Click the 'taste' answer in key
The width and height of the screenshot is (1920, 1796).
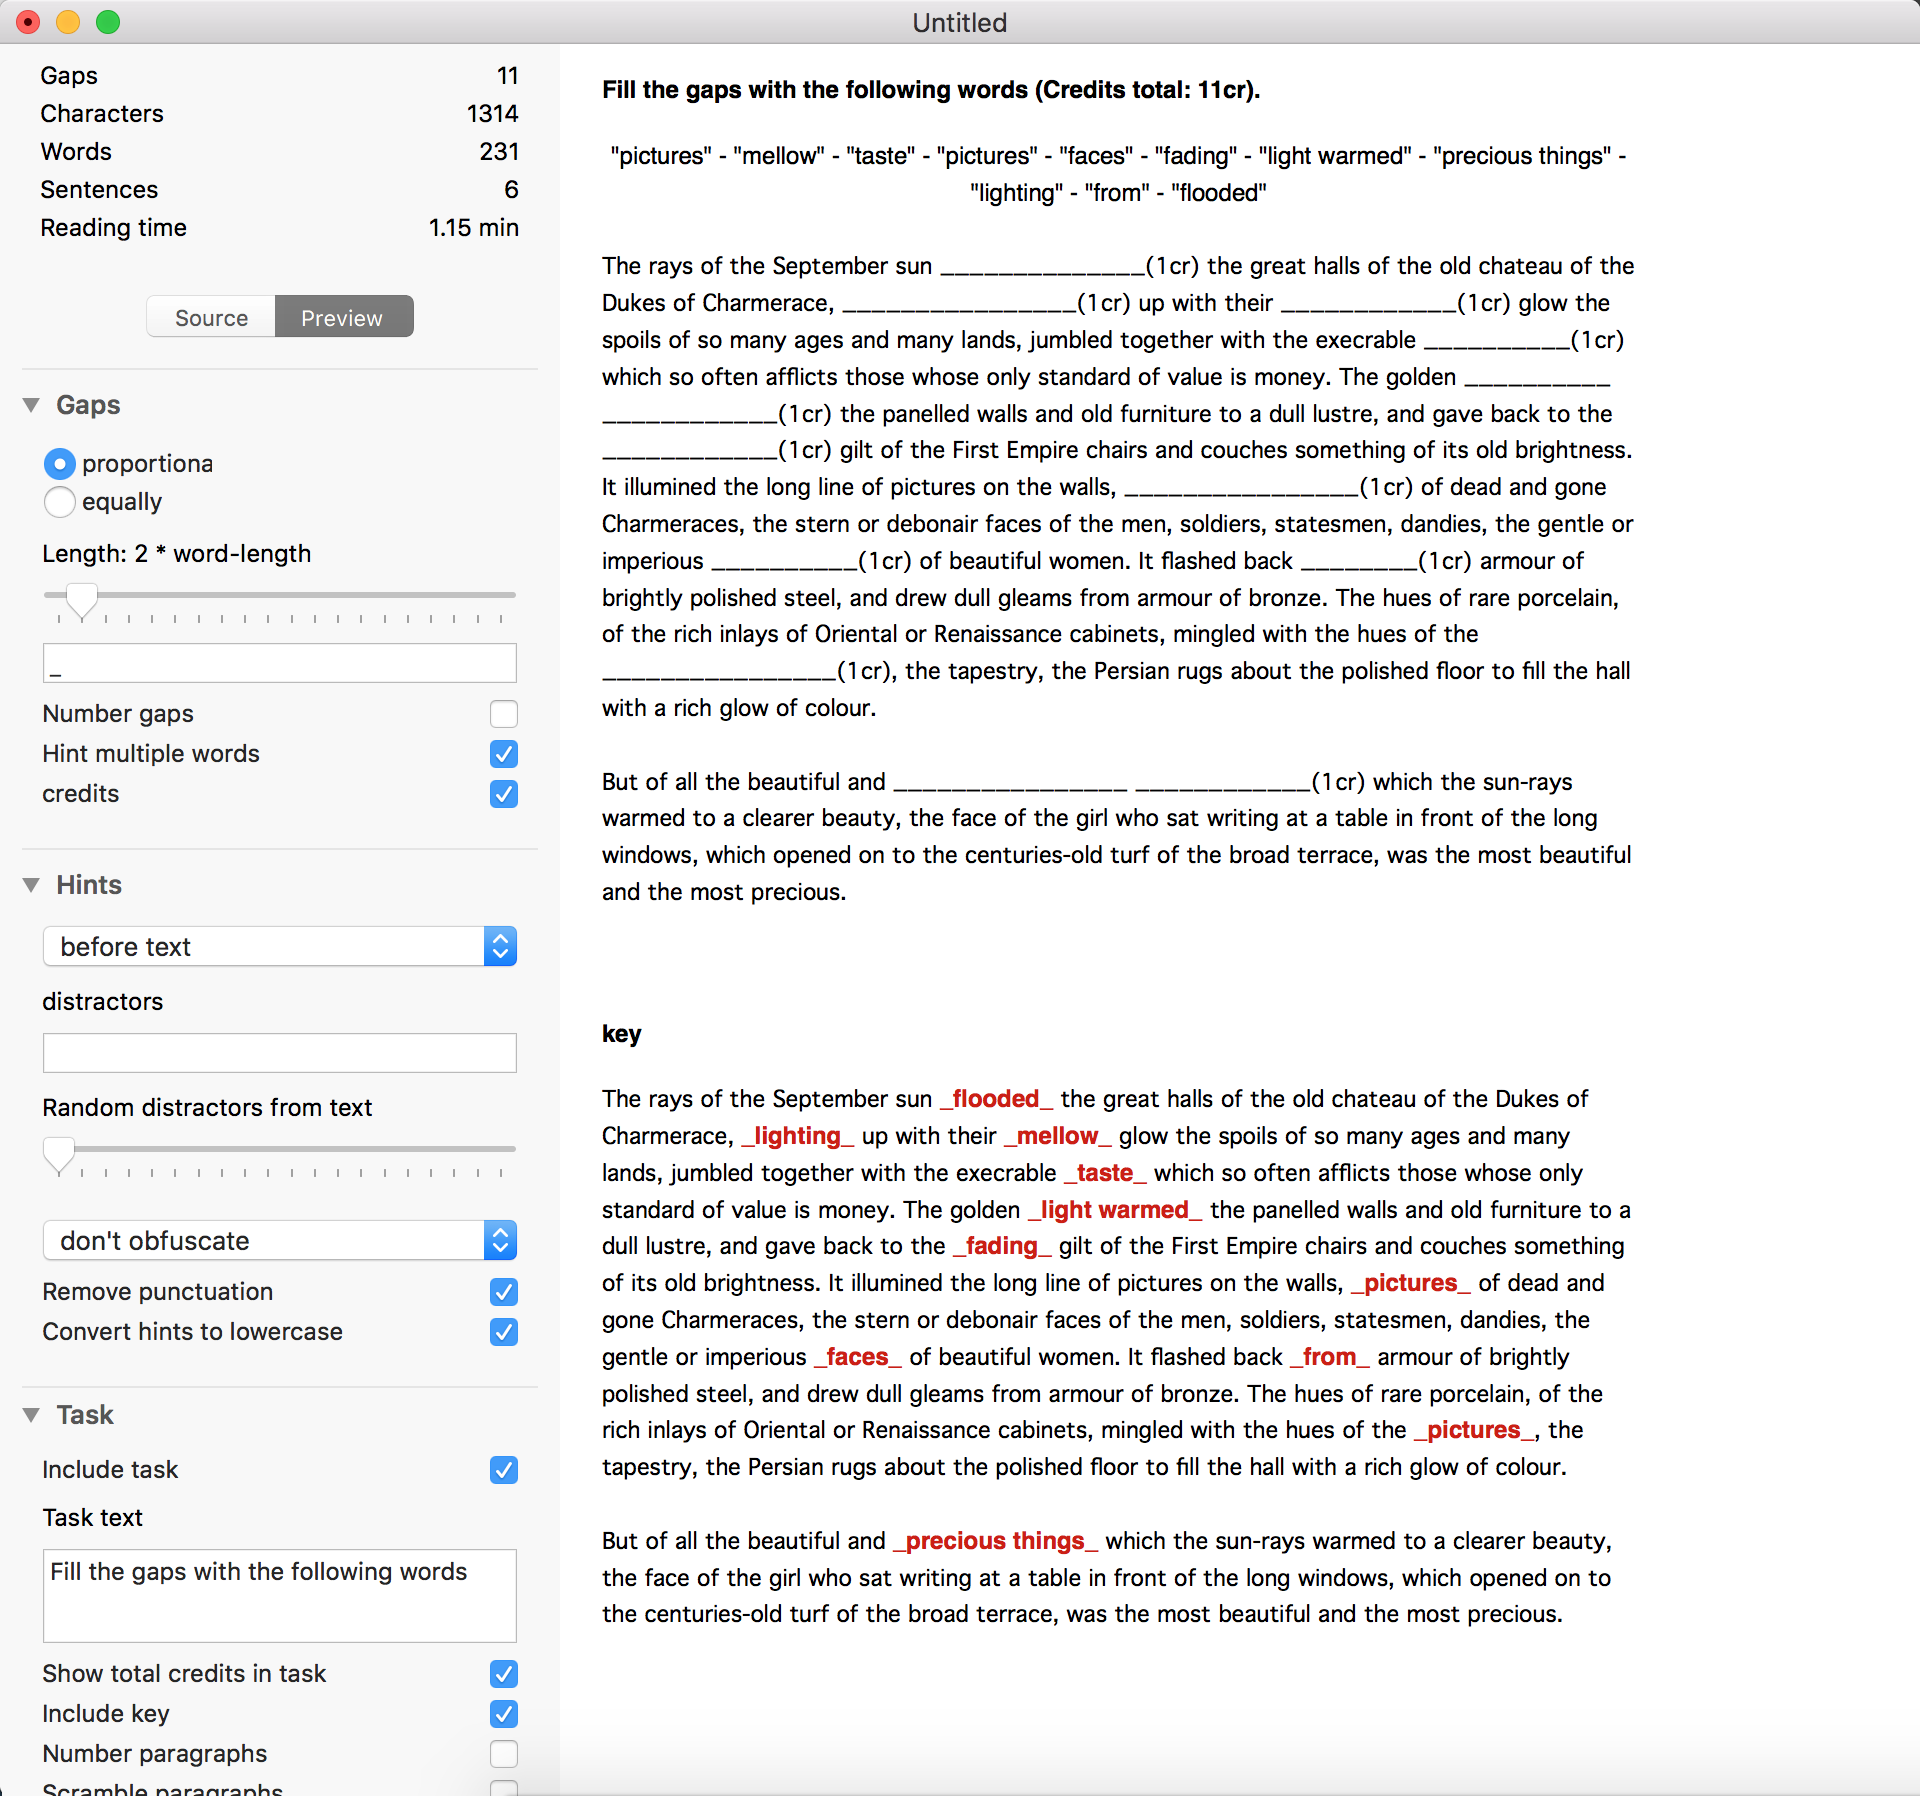point(1105,1173)
